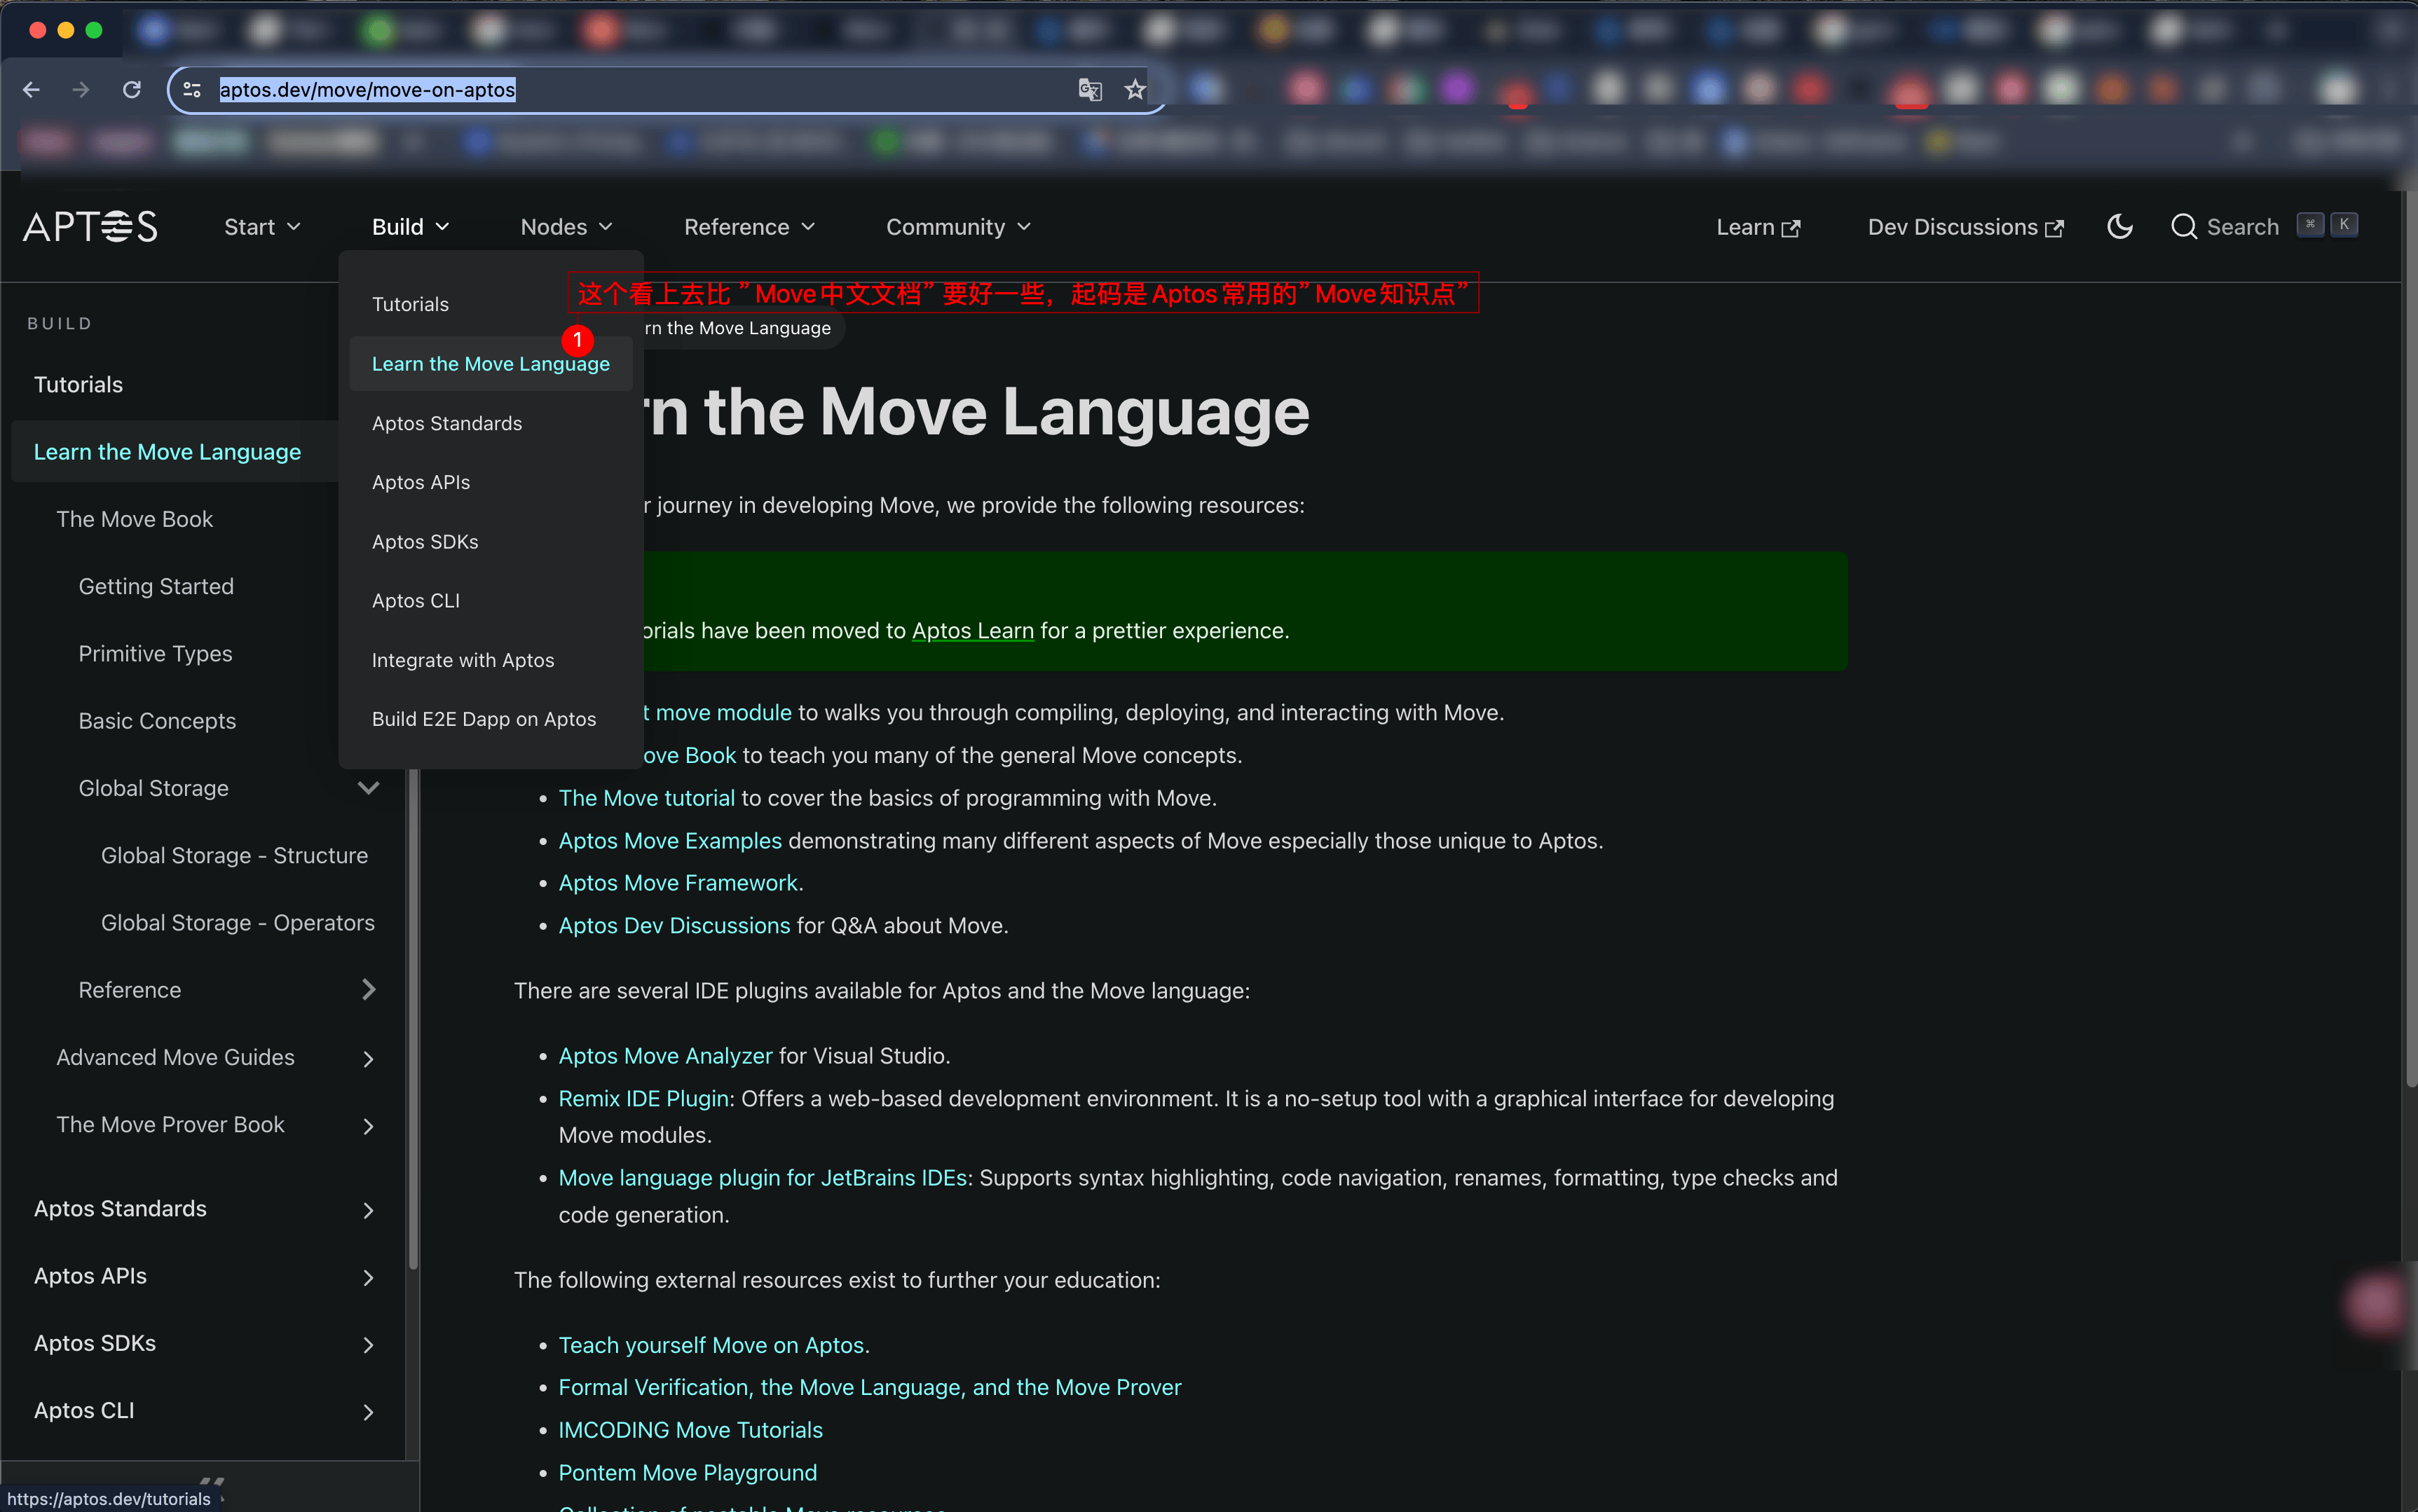Image resolution: width=2418 pixels, height=1512 pixels.
Task: Expand Advanced Move Guides chevron
Action: pos(368,1058)
